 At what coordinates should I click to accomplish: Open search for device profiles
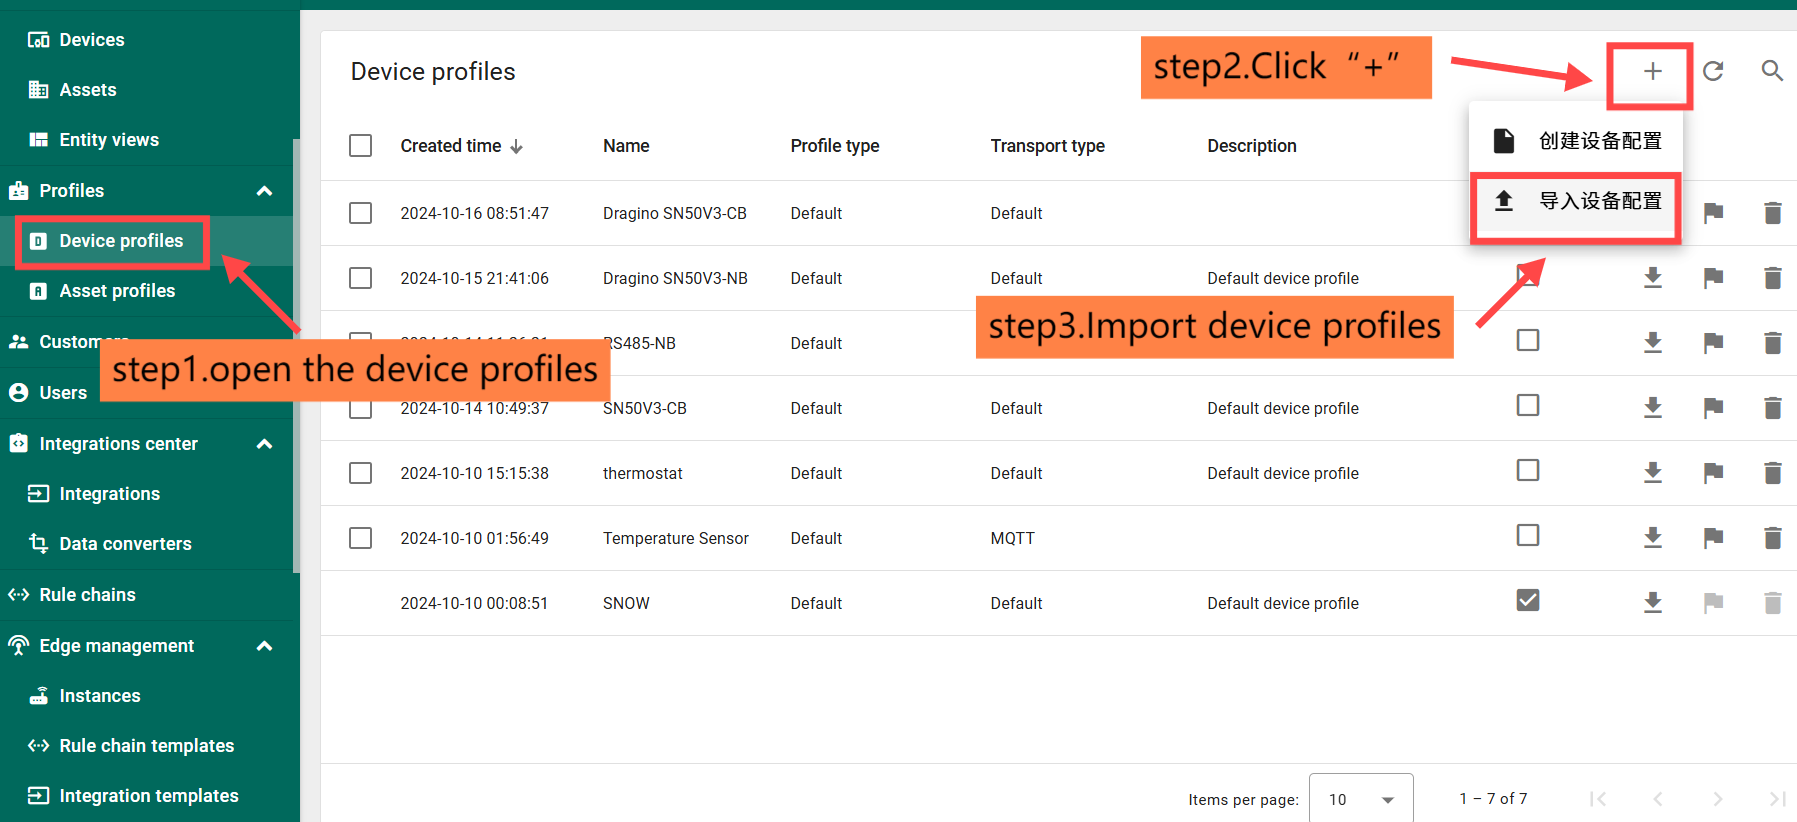pyautogui.click(x=1772, y=71)
